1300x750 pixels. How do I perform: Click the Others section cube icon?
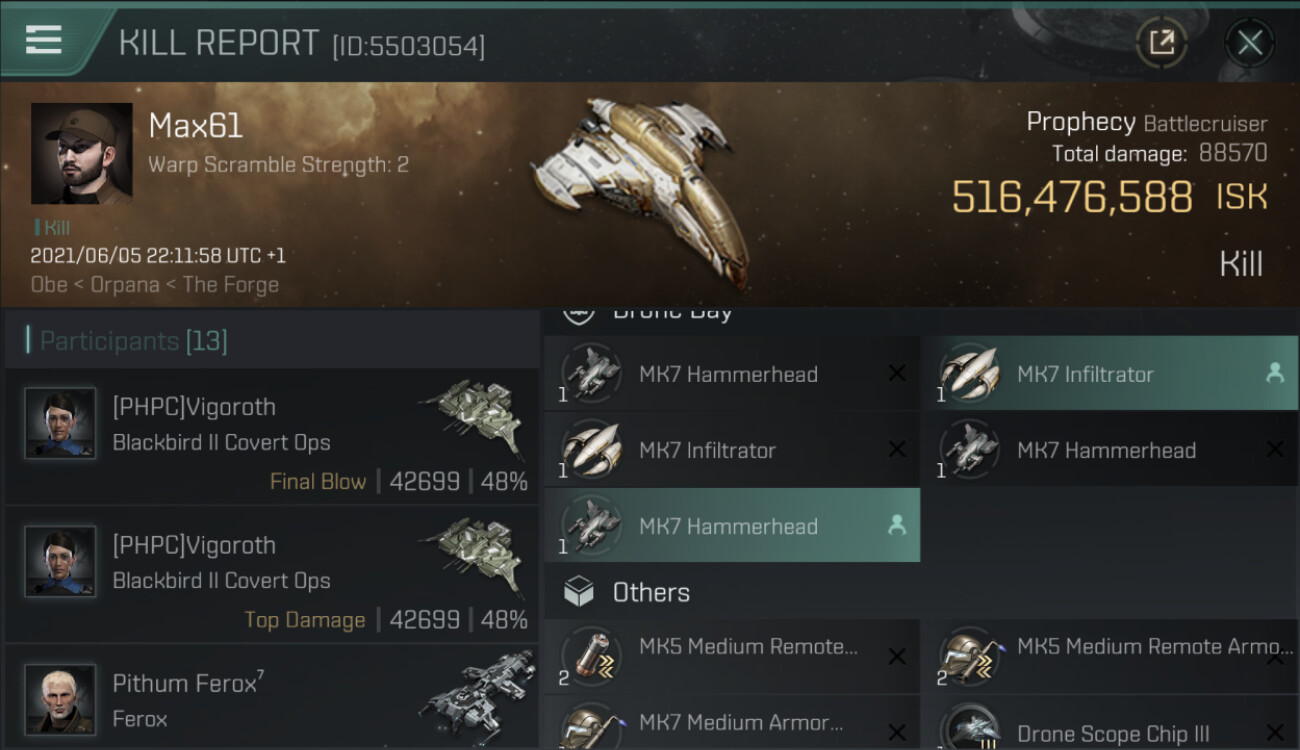click(579, 592)
